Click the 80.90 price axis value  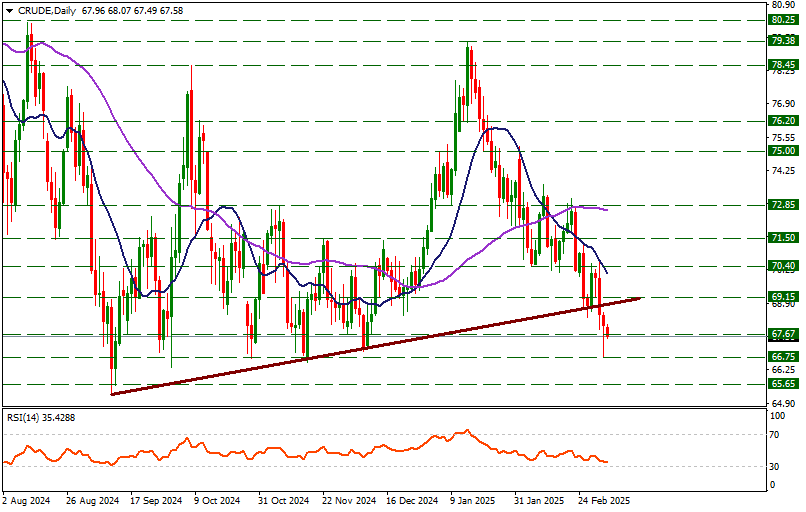pyautogui.click(x=783, y=5)
